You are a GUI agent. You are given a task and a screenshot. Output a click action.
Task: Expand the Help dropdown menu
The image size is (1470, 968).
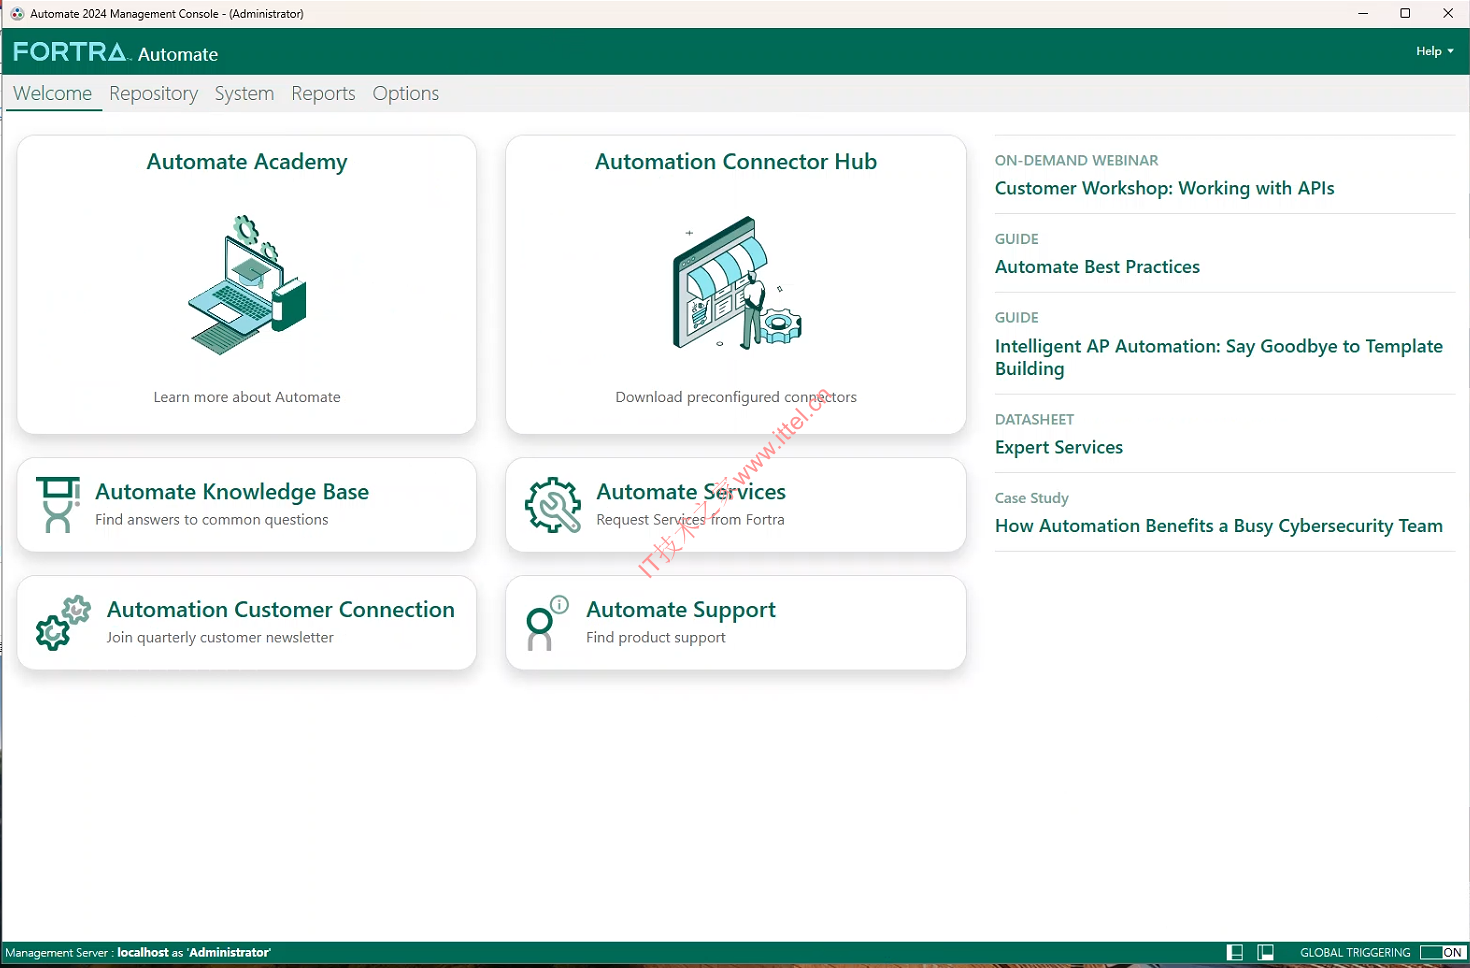[x=1434, y=51]
